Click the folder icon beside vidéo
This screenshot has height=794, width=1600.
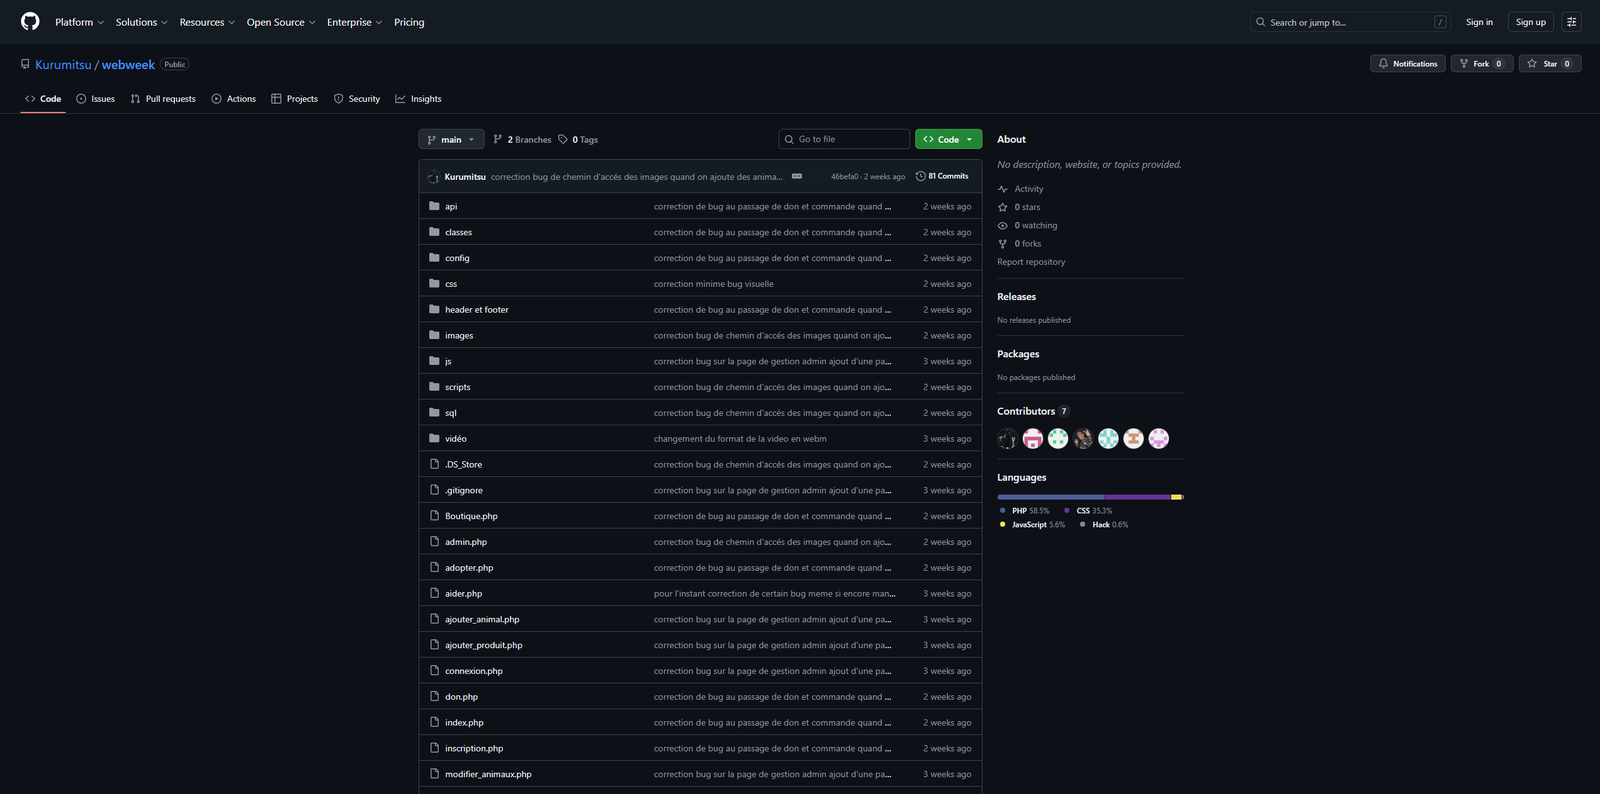click(434, 439)
